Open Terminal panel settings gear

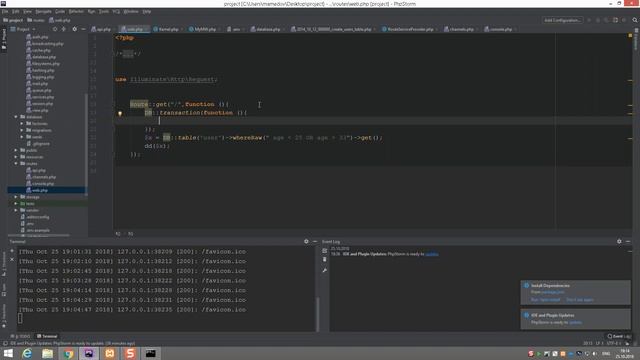306,242
